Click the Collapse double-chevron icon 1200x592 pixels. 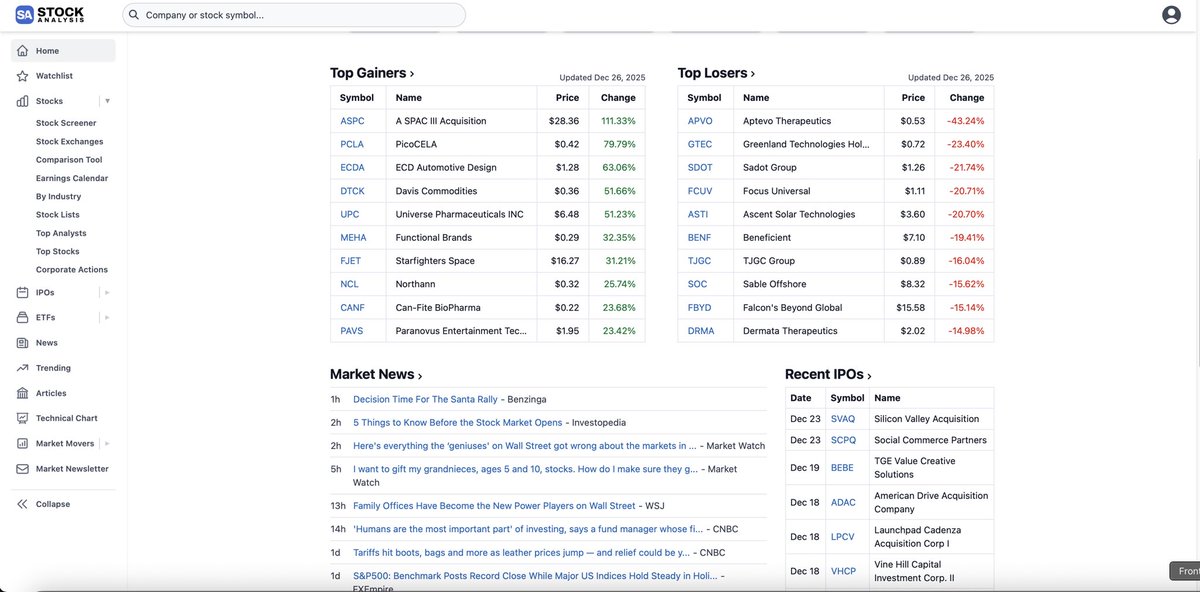tap(23, 504)
